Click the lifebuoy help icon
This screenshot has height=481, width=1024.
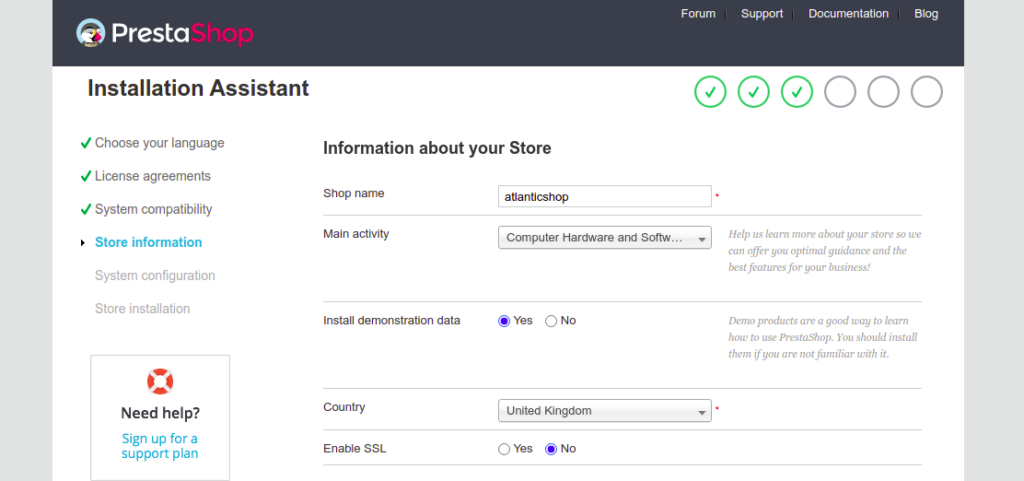(x=160, y=381)
